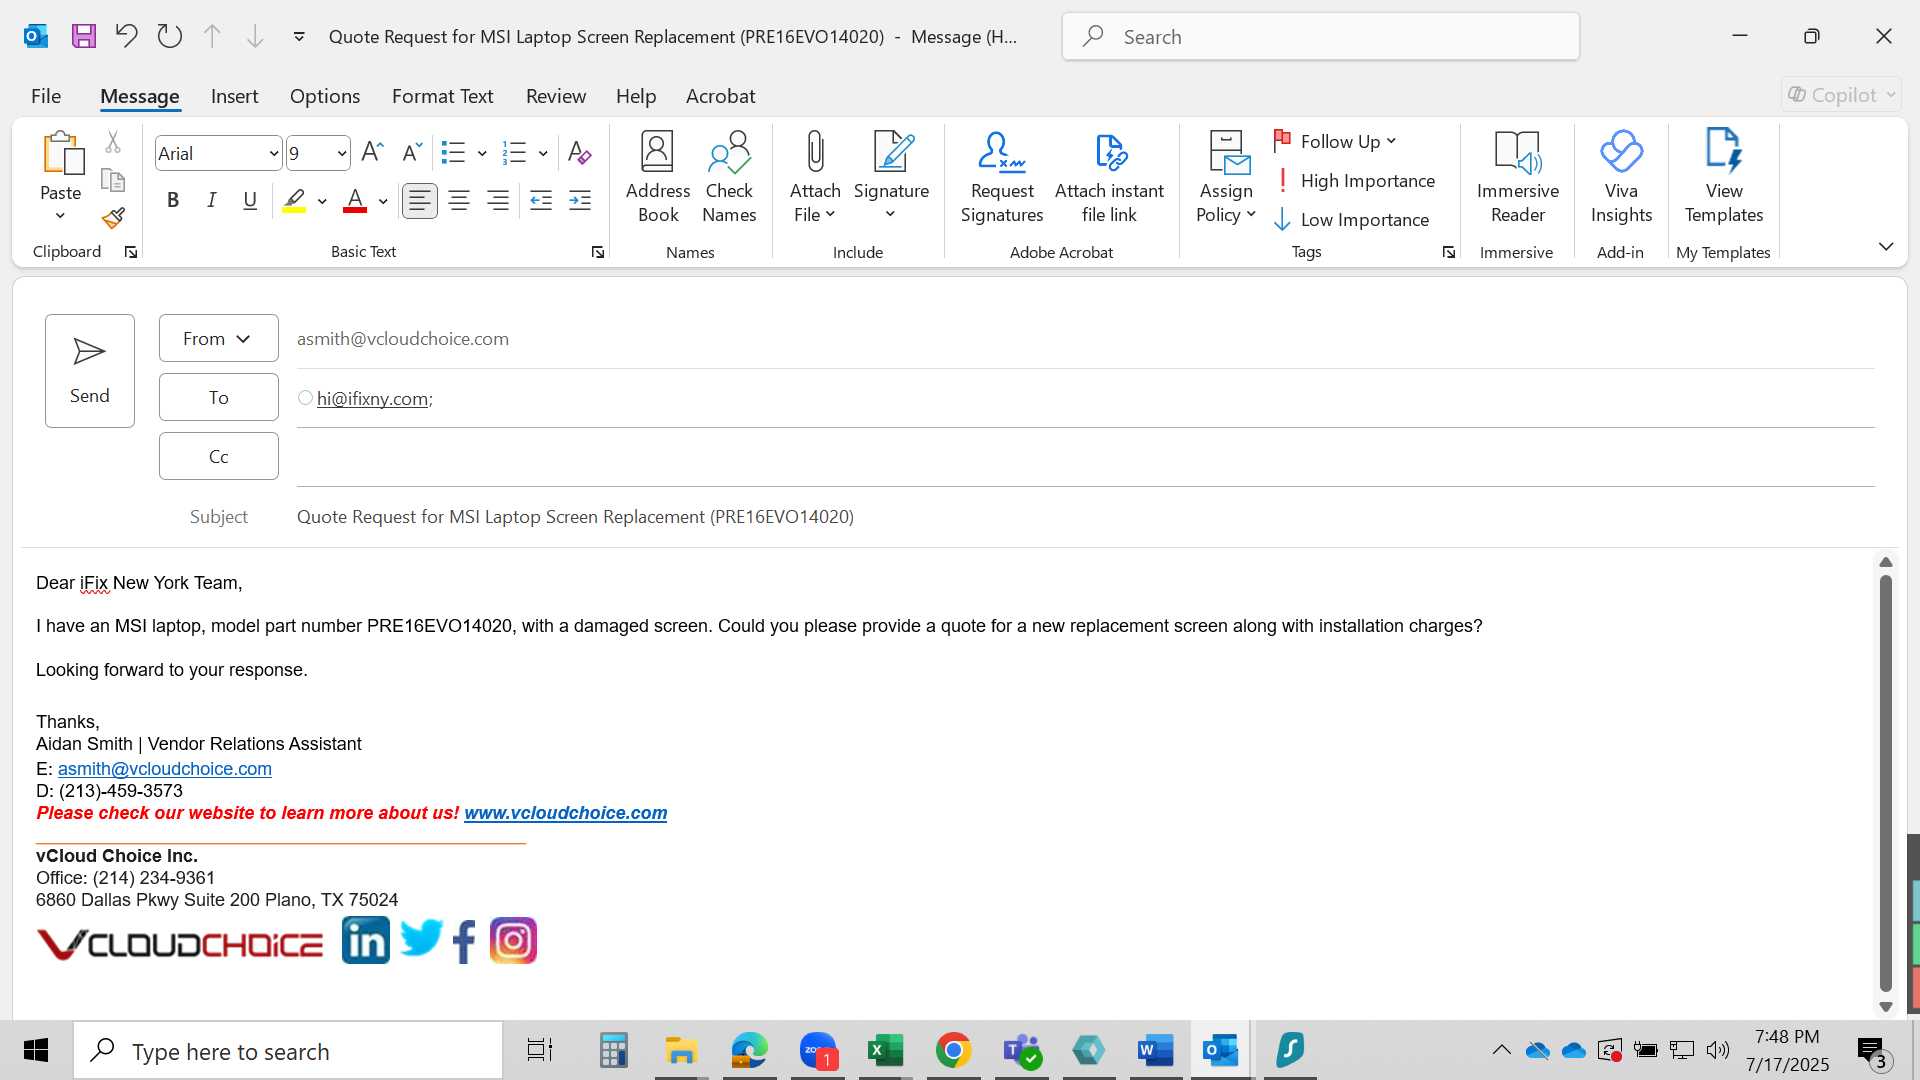Open the Address Book
Image resolution: width=1920 pixels, height=1080 pixels.
click(658, 178)
